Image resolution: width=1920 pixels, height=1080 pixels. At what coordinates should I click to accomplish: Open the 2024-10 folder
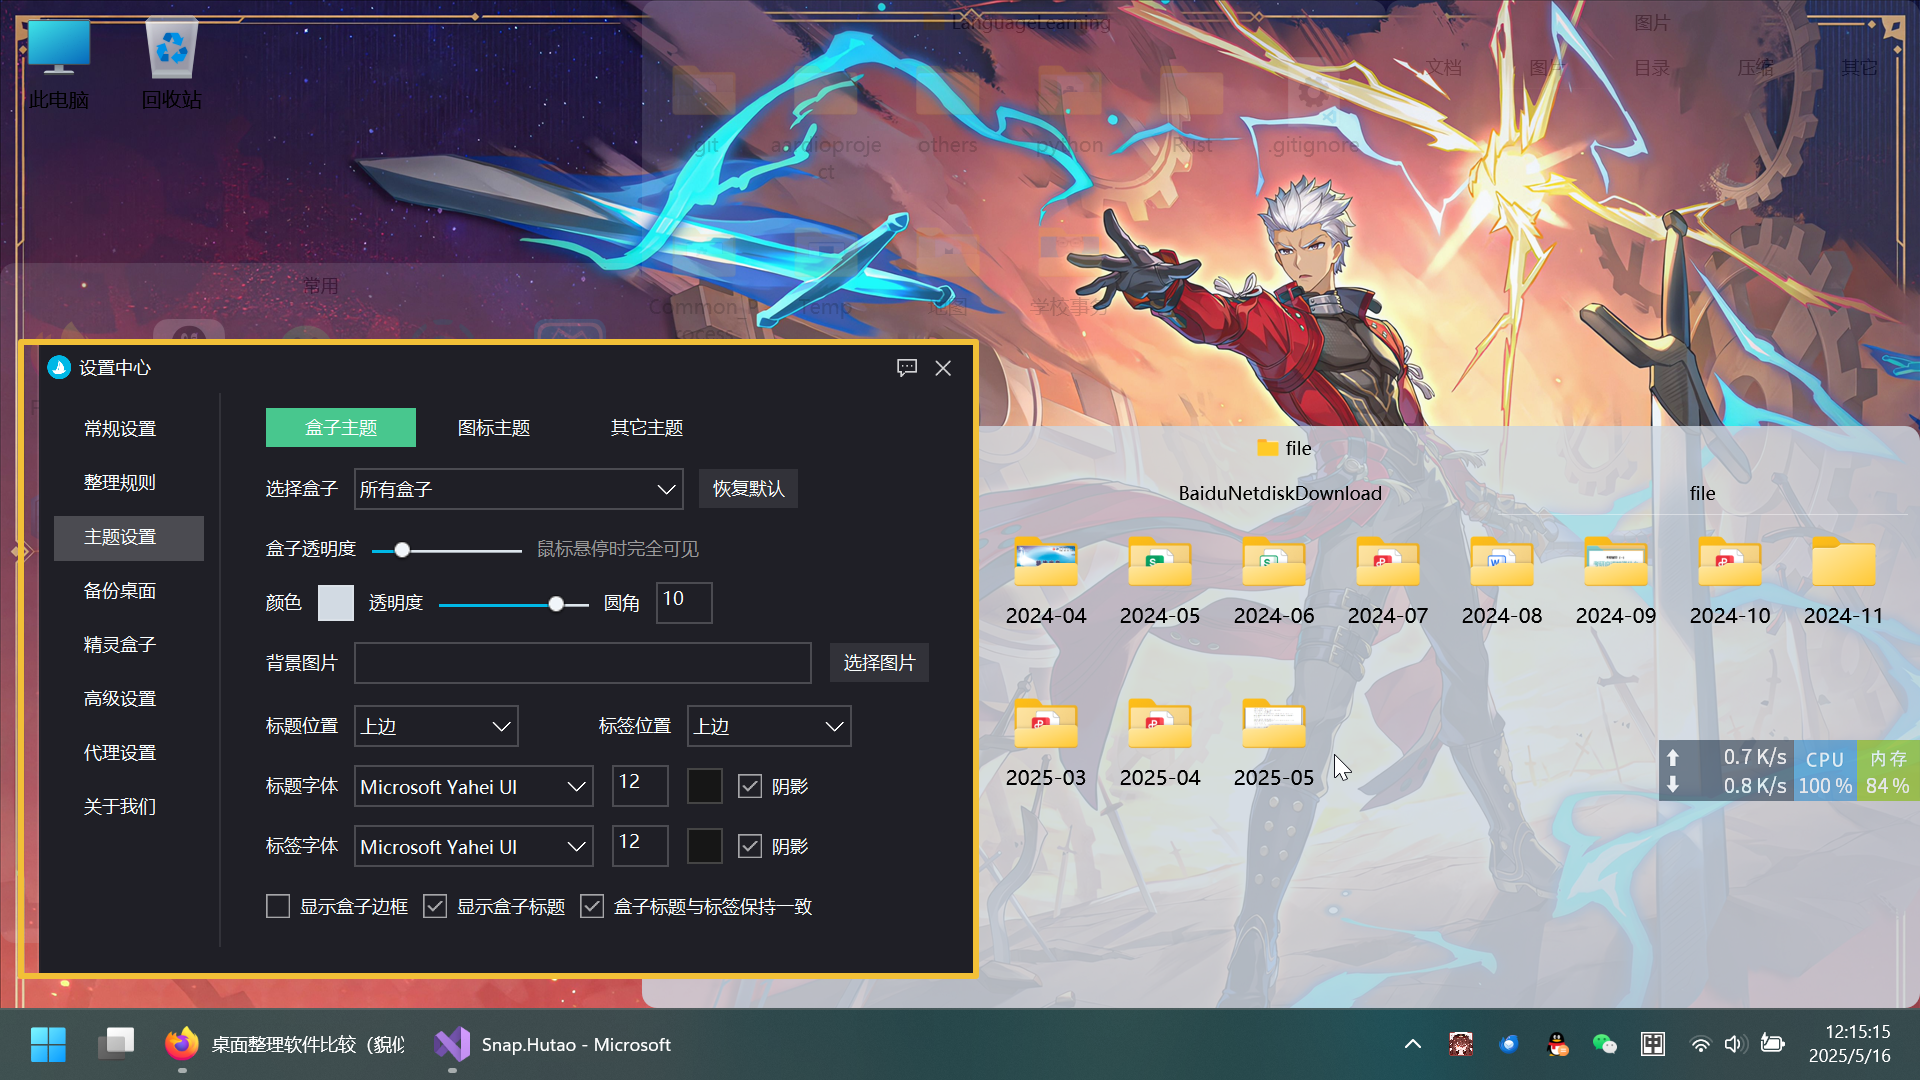pos(1730,582)
